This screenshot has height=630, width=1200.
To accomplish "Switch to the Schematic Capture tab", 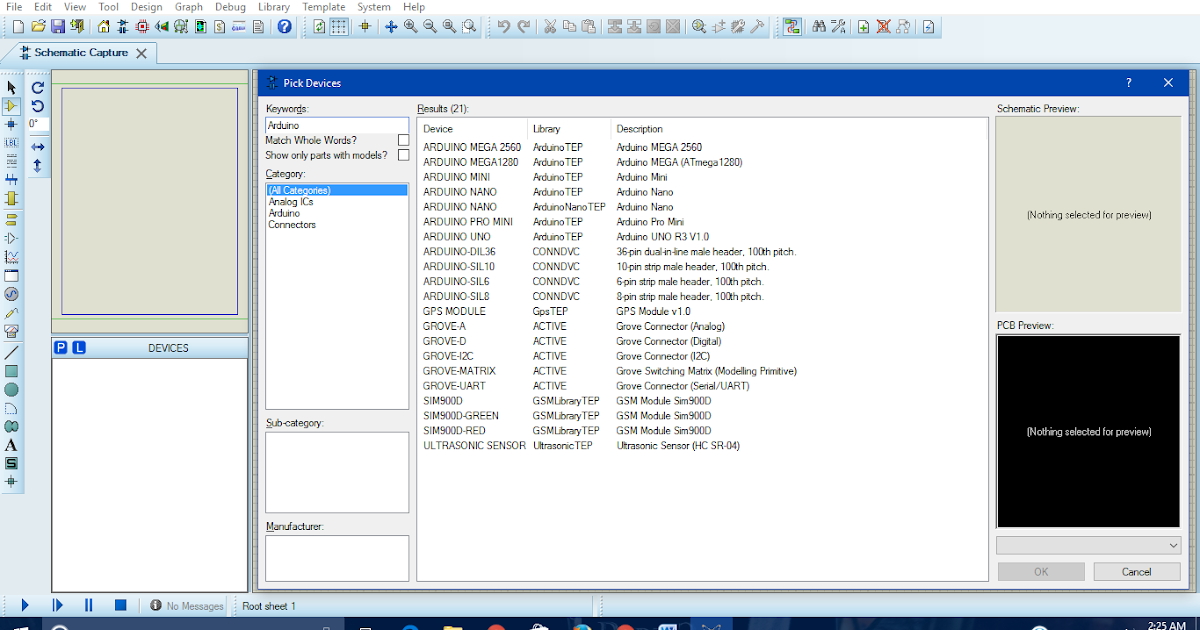I will click(80, 53).
